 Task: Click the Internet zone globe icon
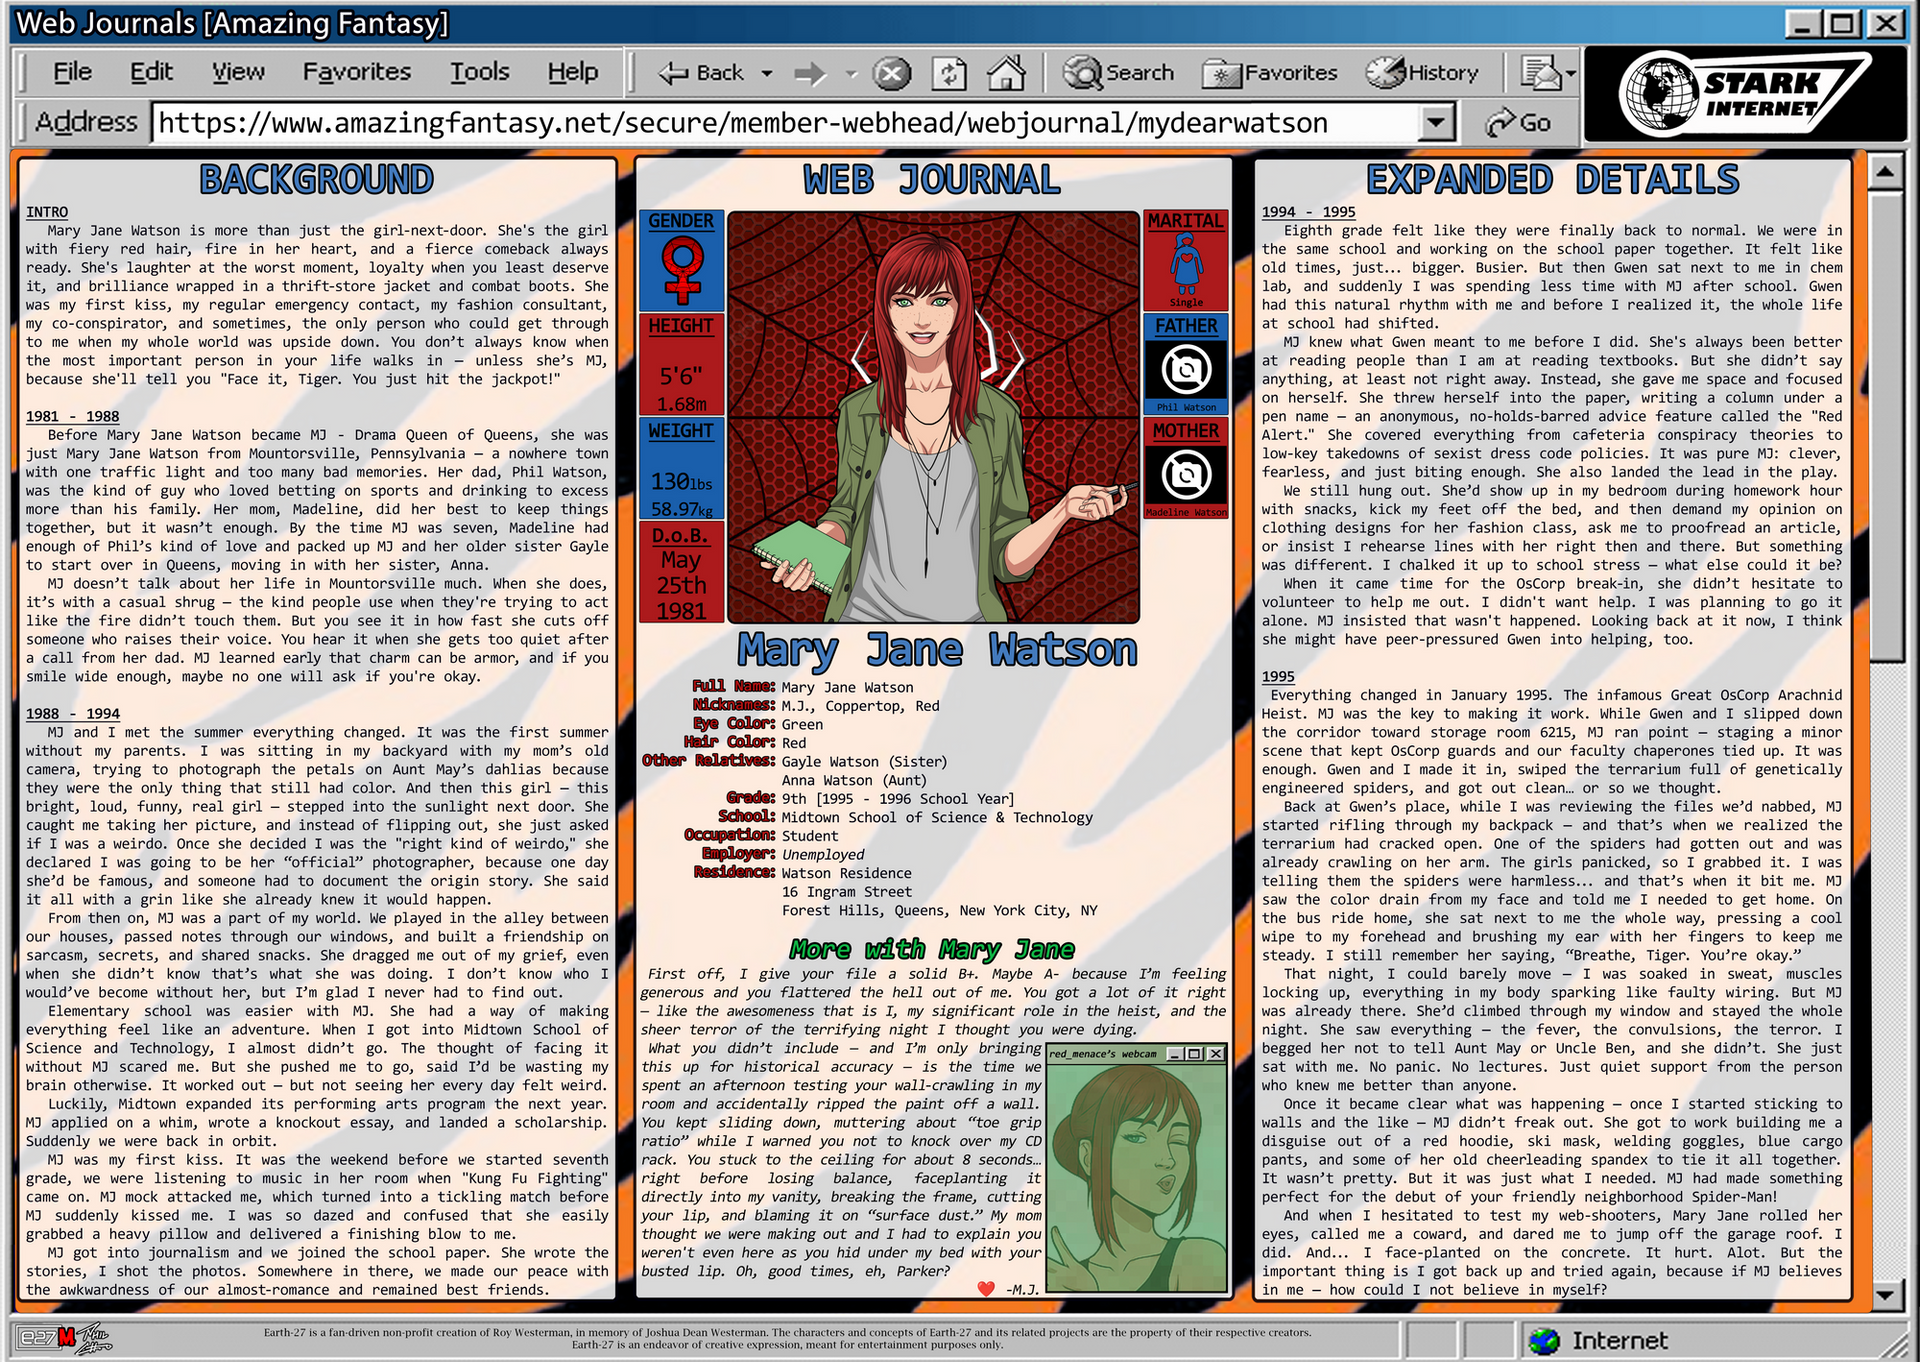click(1545, 1340)
